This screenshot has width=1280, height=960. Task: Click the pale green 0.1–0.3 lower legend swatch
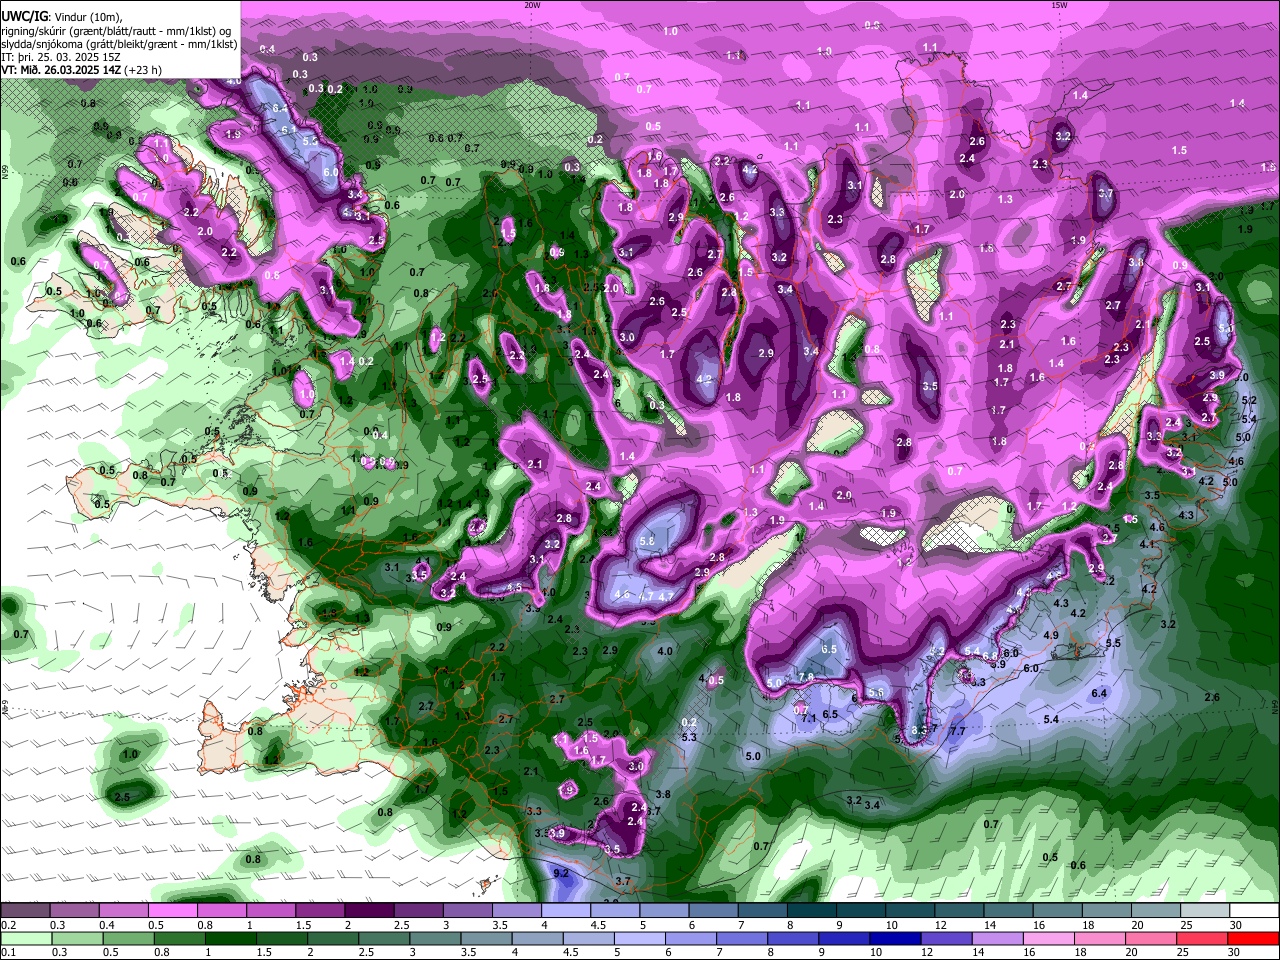(x=27, y=938)
